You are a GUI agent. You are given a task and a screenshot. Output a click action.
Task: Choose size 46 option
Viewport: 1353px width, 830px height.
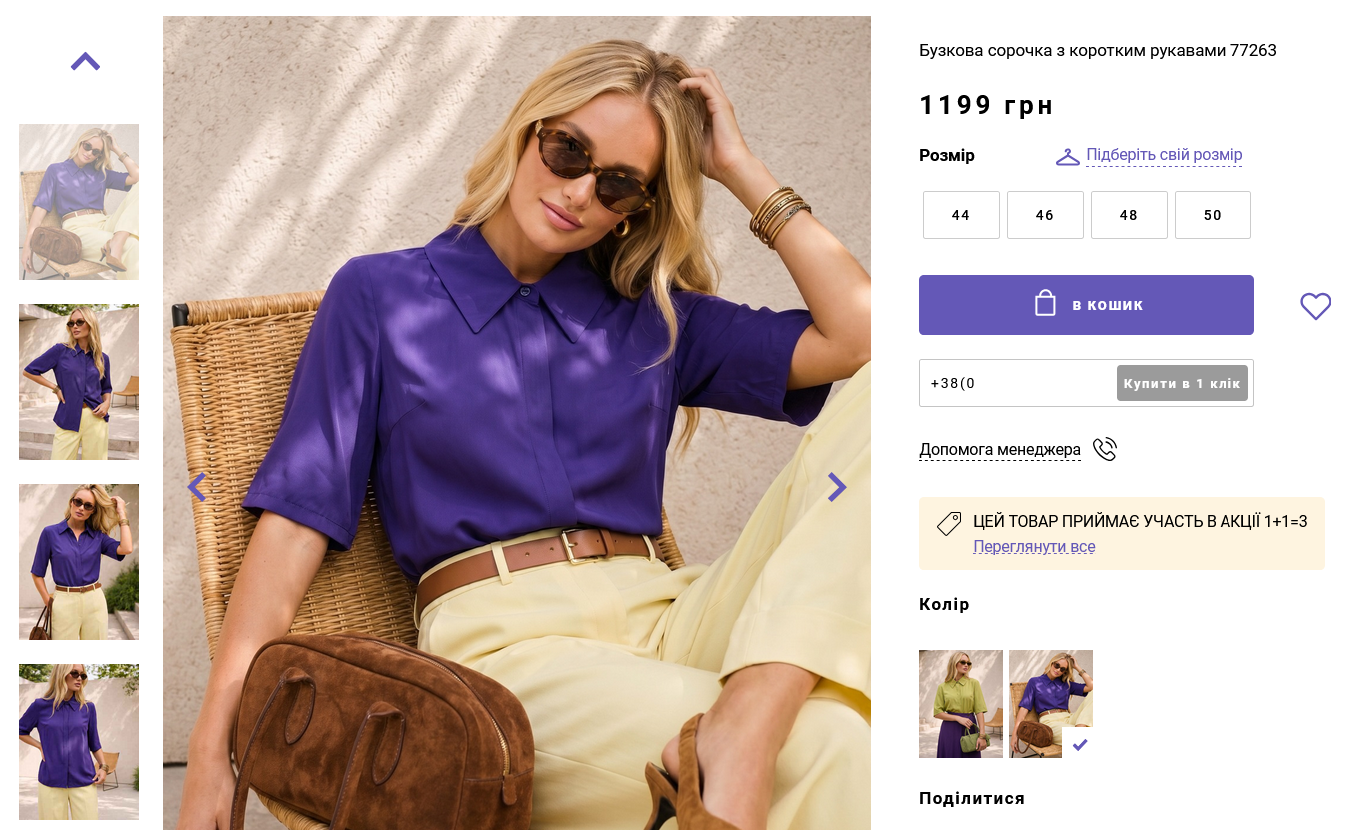point(1045,215)
